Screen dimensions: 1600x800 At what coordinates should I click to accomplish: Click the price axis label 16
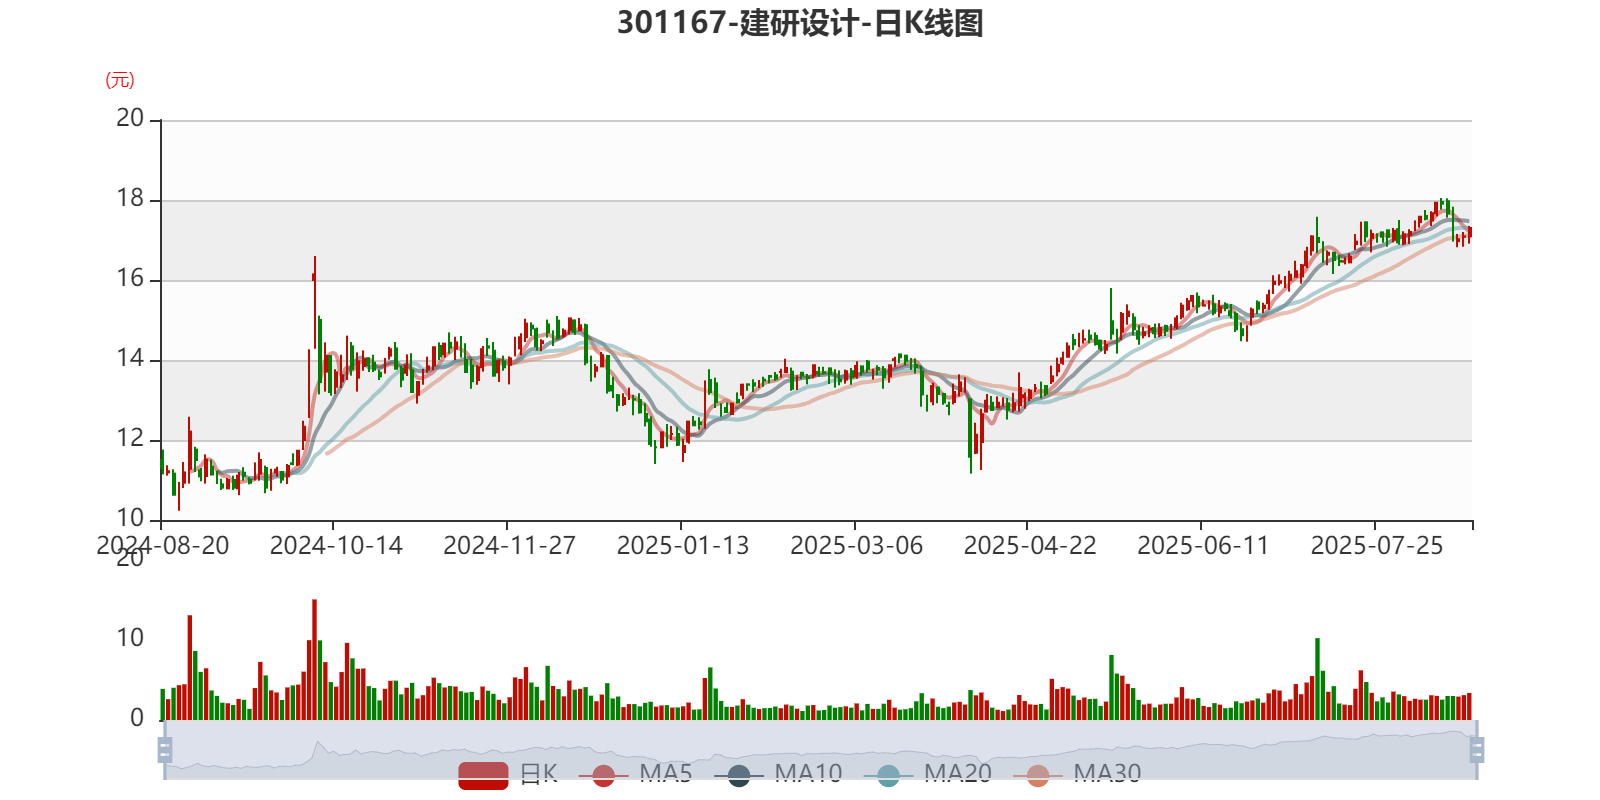(130, 278)
